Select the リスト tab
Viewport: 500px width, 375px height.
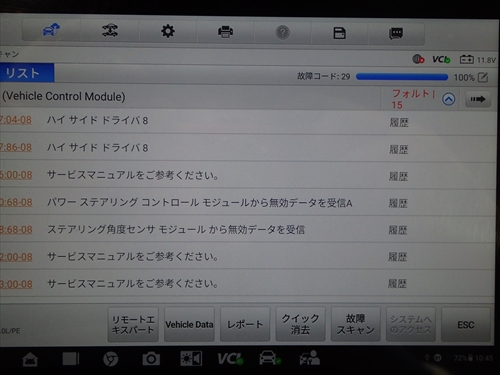pyautogui.click(x=27, y=73)
